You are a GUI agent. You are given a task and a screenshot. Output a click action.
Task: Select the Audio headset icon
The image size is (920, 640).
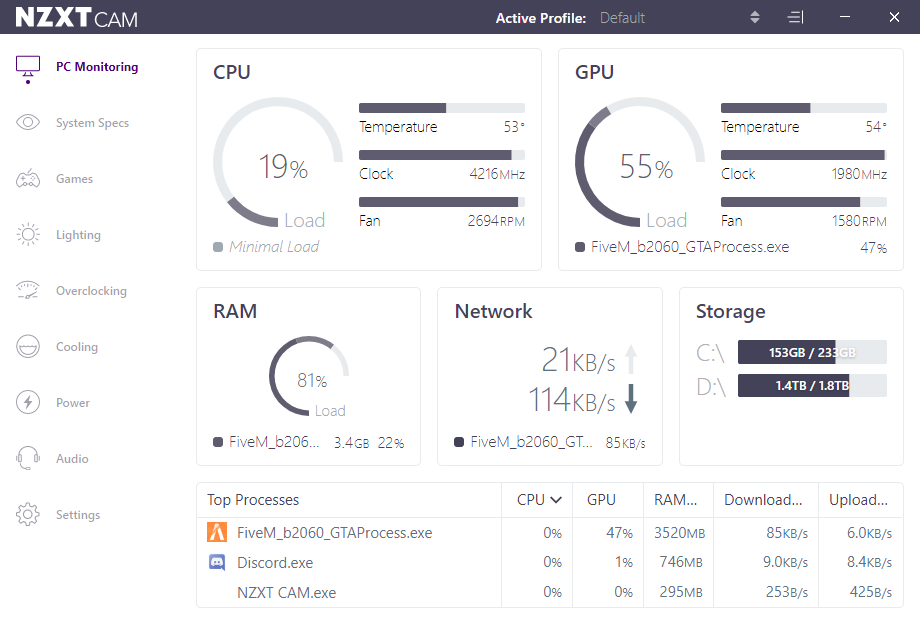click(x=28, y=459)
